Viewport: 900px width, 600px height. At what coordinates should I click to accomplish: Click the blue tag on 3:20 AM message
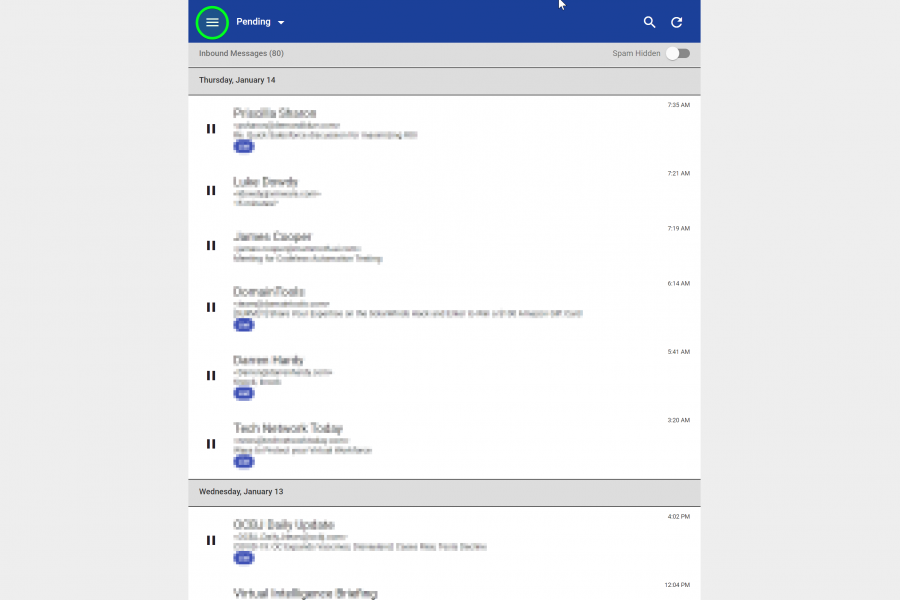pyautogui.click(x=244, y=462)
